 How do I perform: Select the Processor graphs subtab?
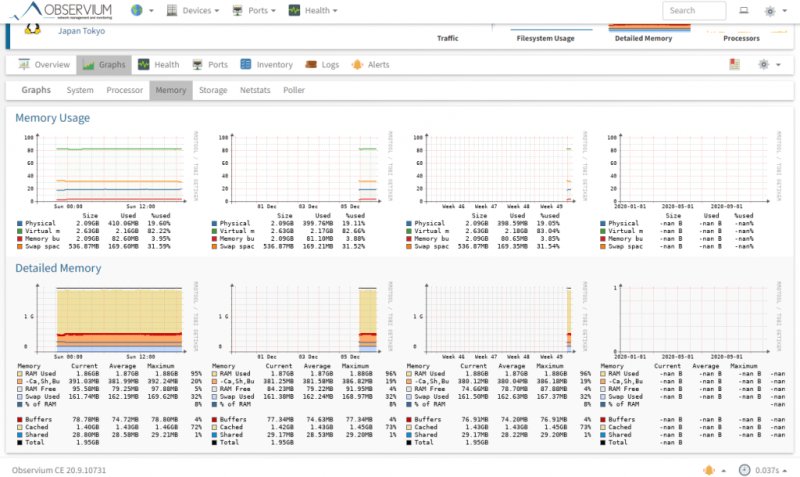124,90
